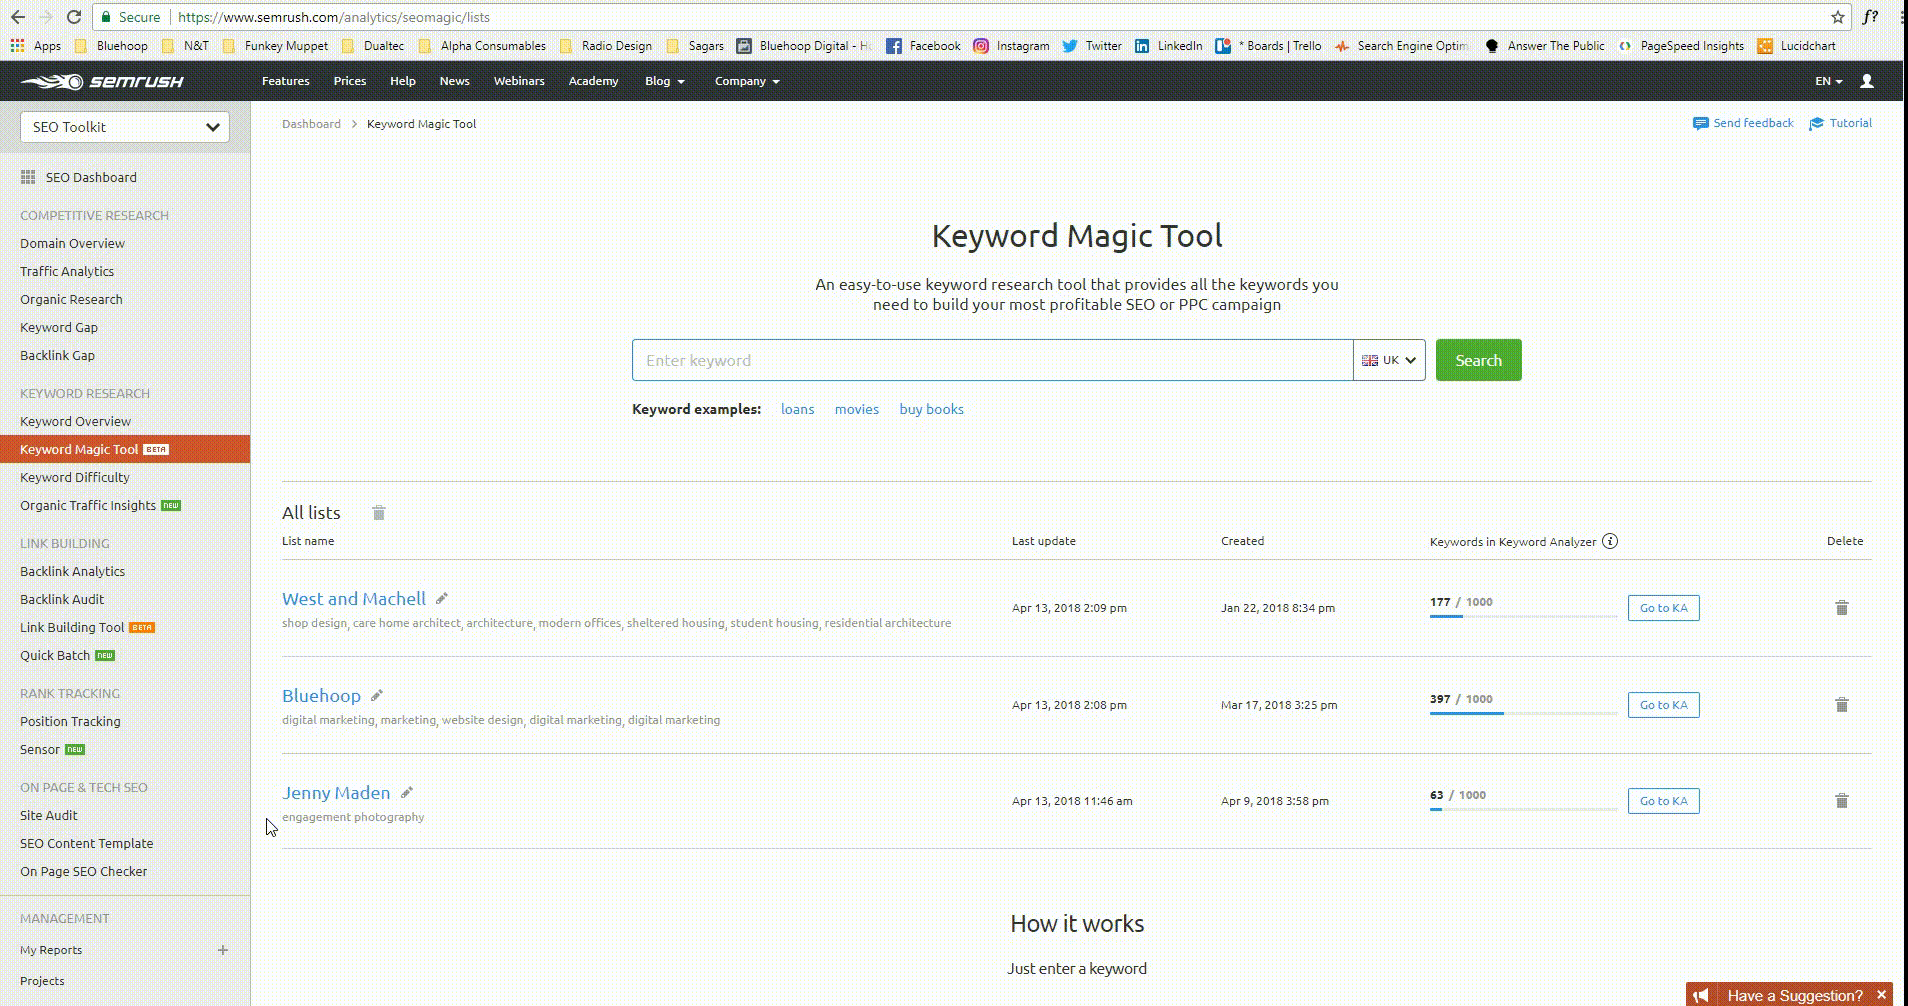Open Facebook bookmark

point(923,46)
